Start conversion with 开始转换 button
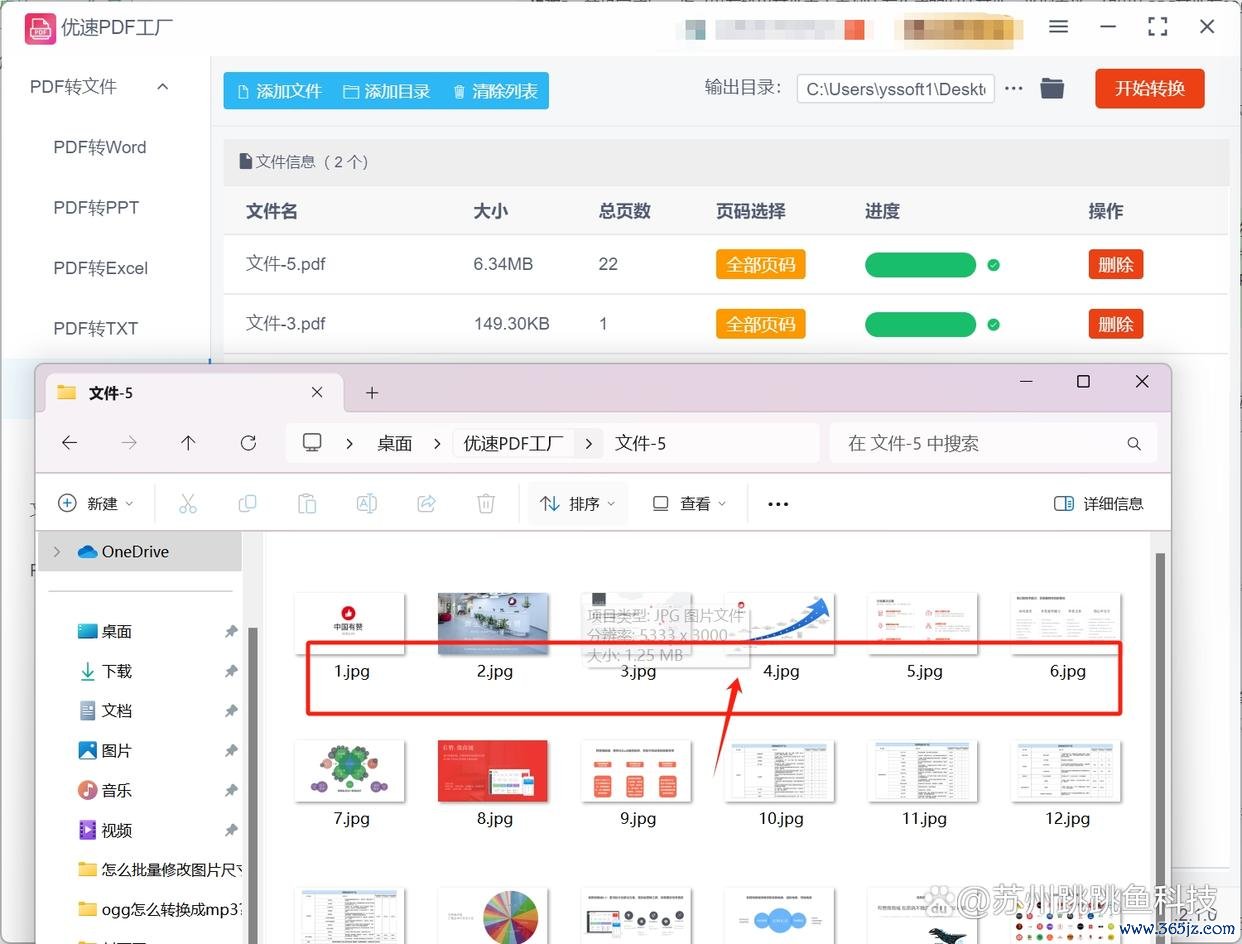This screenshot has height=944, width=1242. [1150, 88]
